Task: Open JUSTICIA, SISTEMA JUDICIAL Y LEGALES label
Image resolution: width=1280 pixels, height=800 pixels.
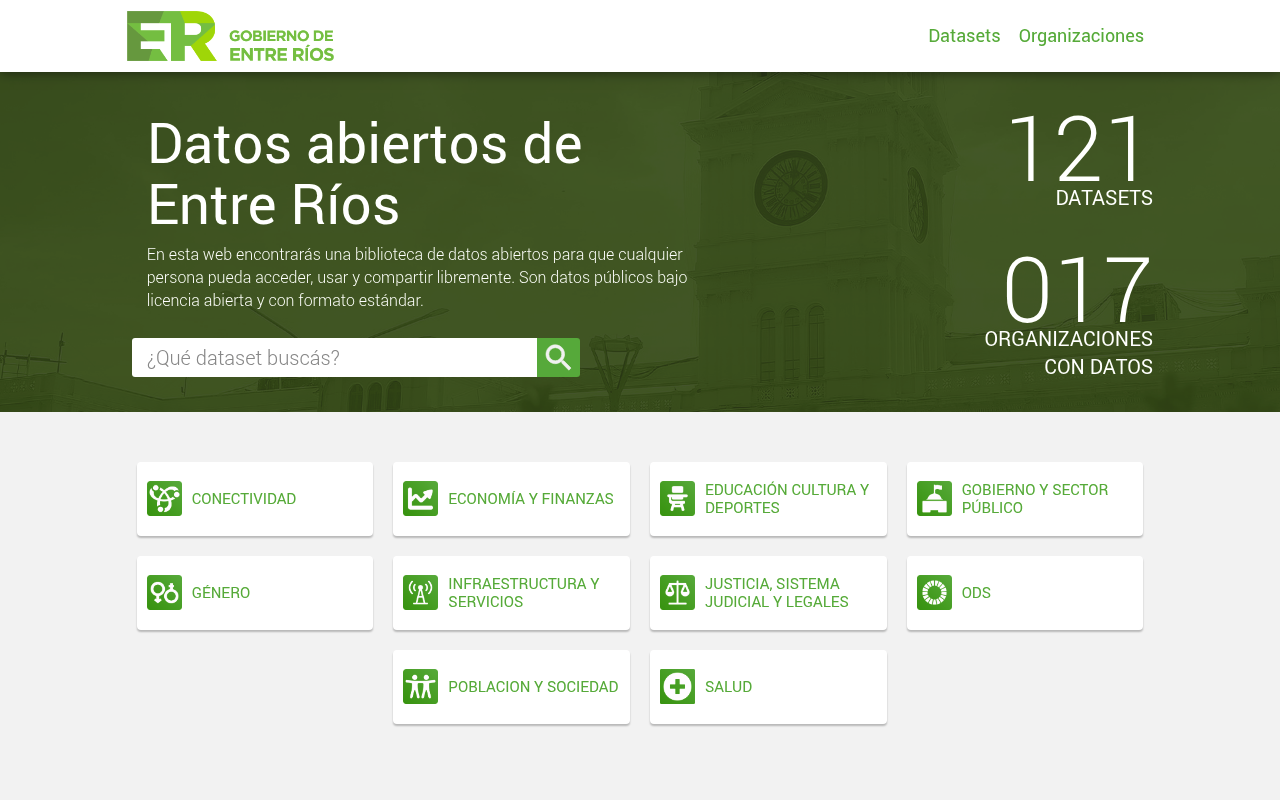Action: pyautogui.click(x=777, y=593)
